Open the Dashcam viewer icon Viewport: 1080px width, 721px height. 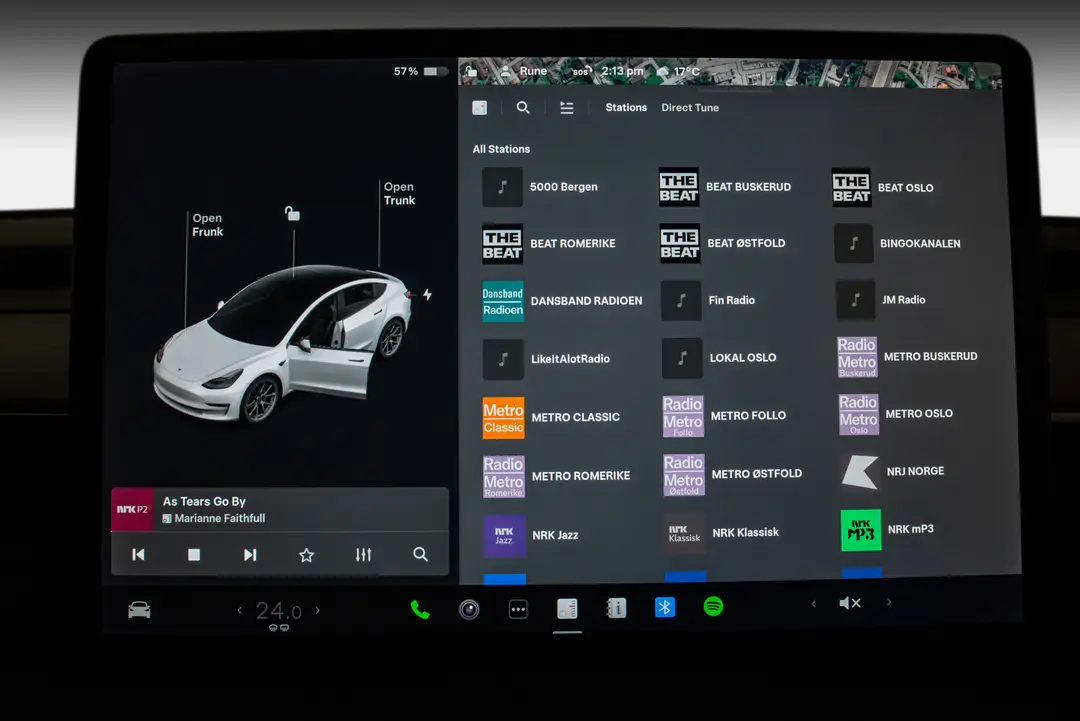(469, 609)
